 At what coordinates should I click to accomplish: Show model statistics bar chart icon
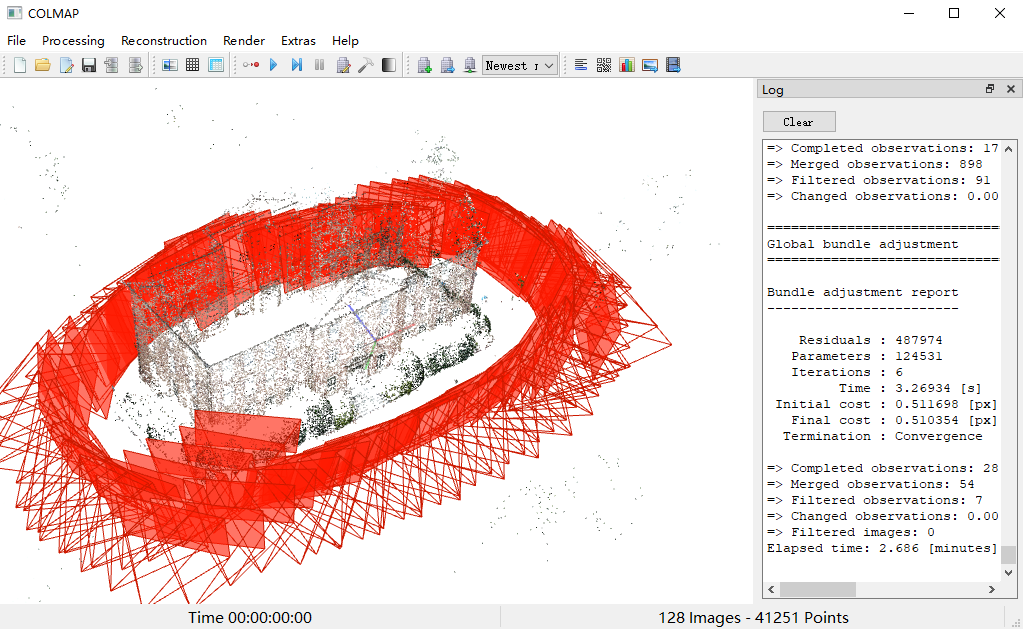[x=627, y=65]
